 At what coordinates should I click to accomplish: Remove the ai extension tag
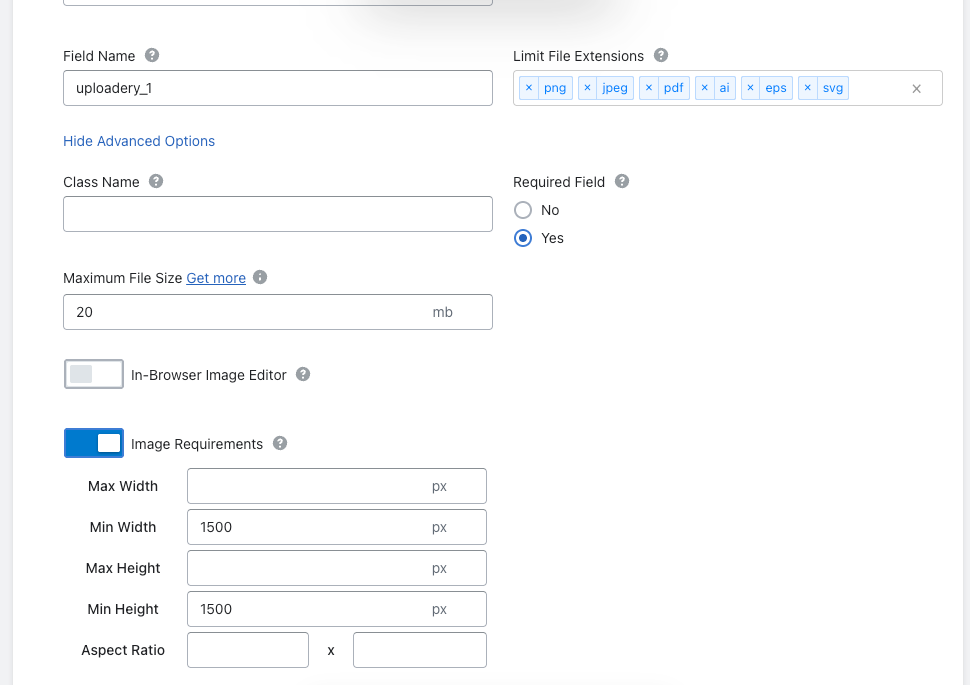(x=705, y=88)
